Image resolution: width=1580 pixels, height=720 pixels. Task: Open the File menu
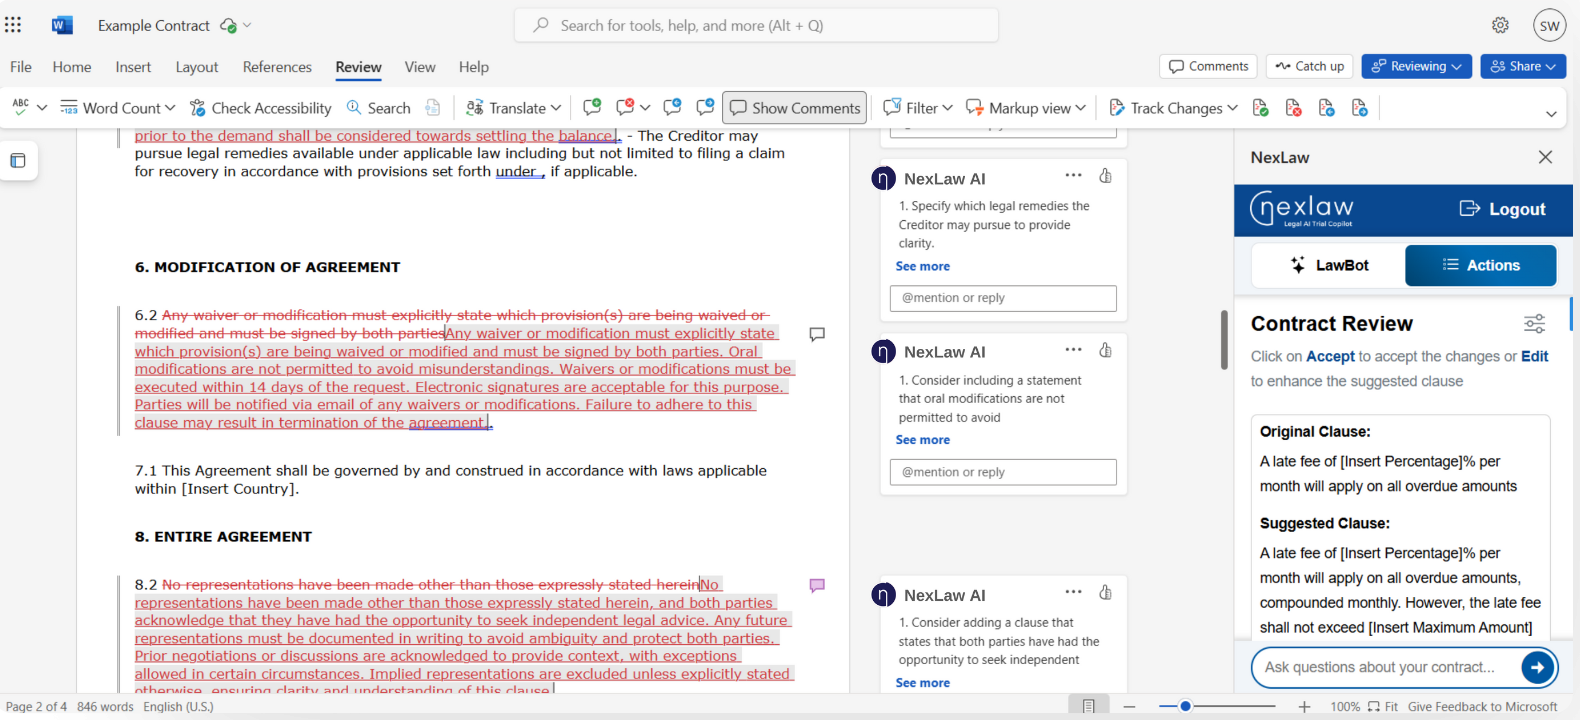click(21, 67)
